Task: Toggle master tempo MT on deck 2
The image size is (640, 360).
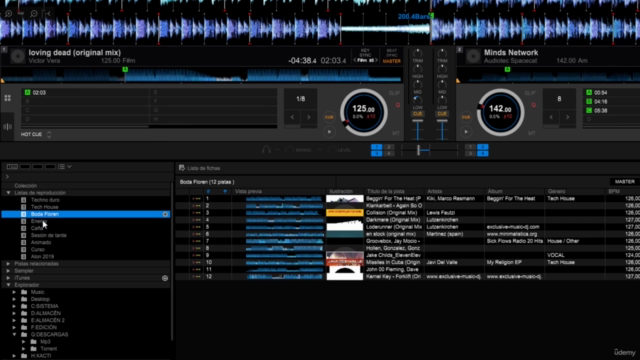Action: pyautogui.click(x=531, y=133)
